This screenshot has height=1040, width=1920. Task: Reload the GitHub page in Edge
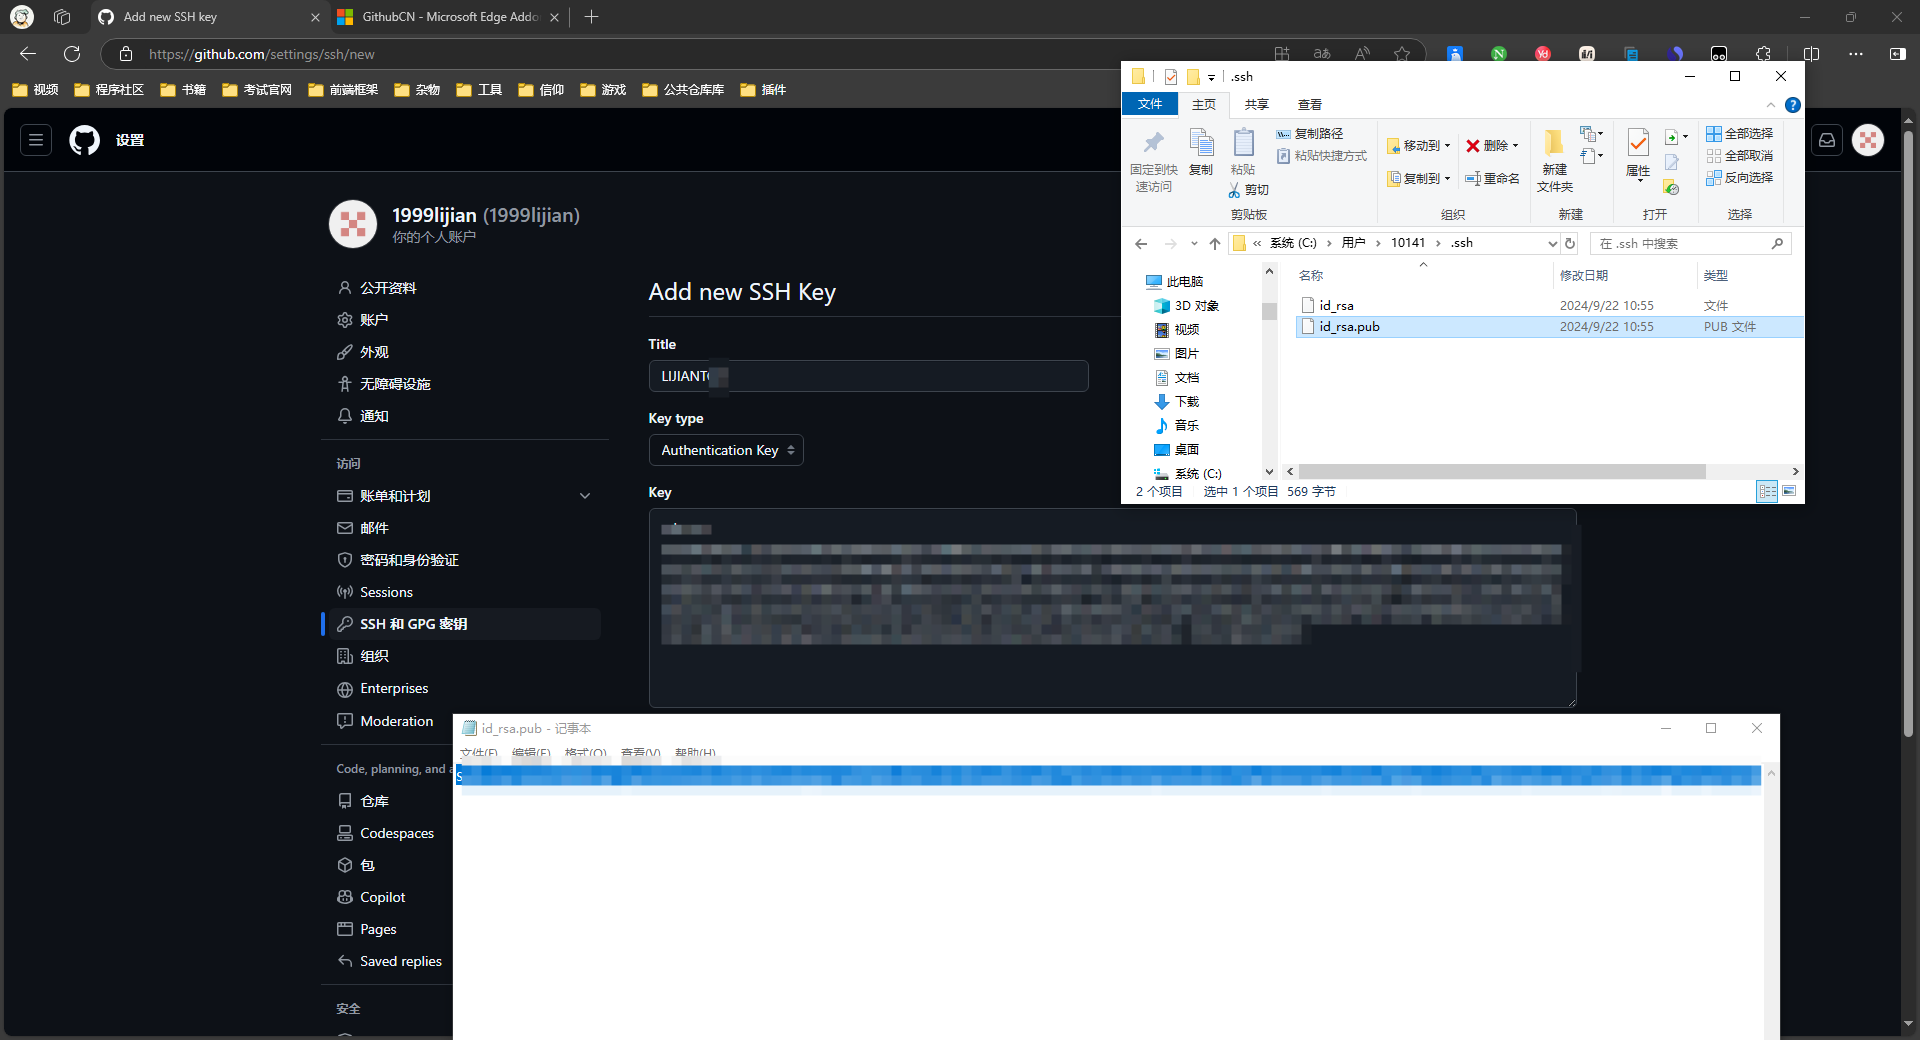click(72, 54)
